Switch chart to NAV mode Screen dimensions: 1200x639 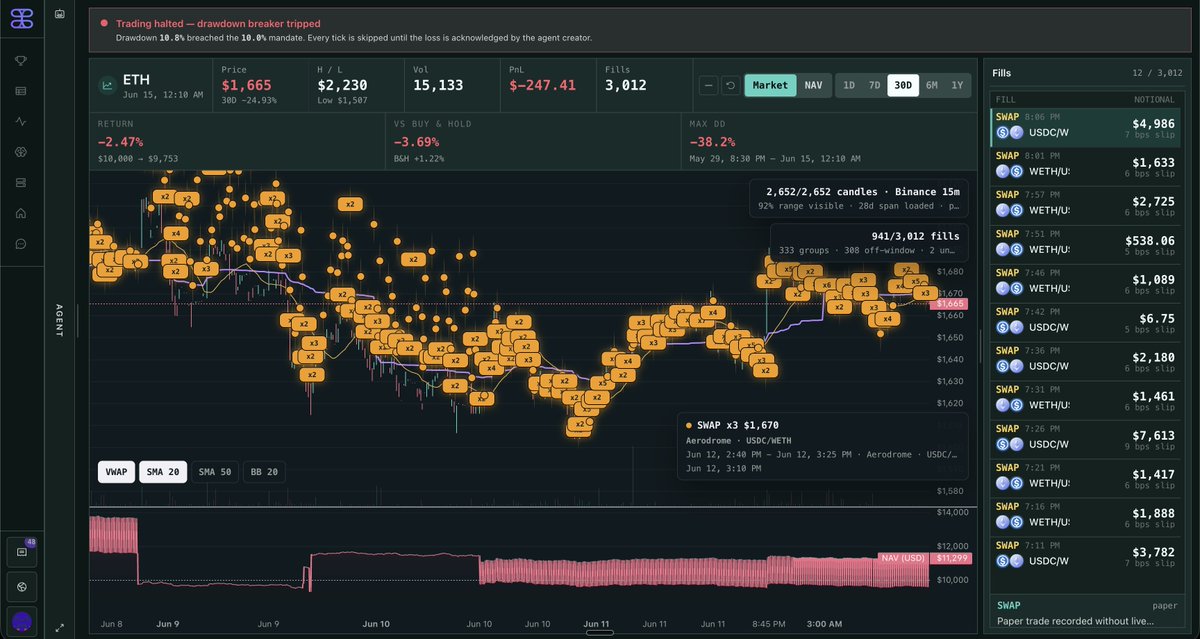pos(813,86)
